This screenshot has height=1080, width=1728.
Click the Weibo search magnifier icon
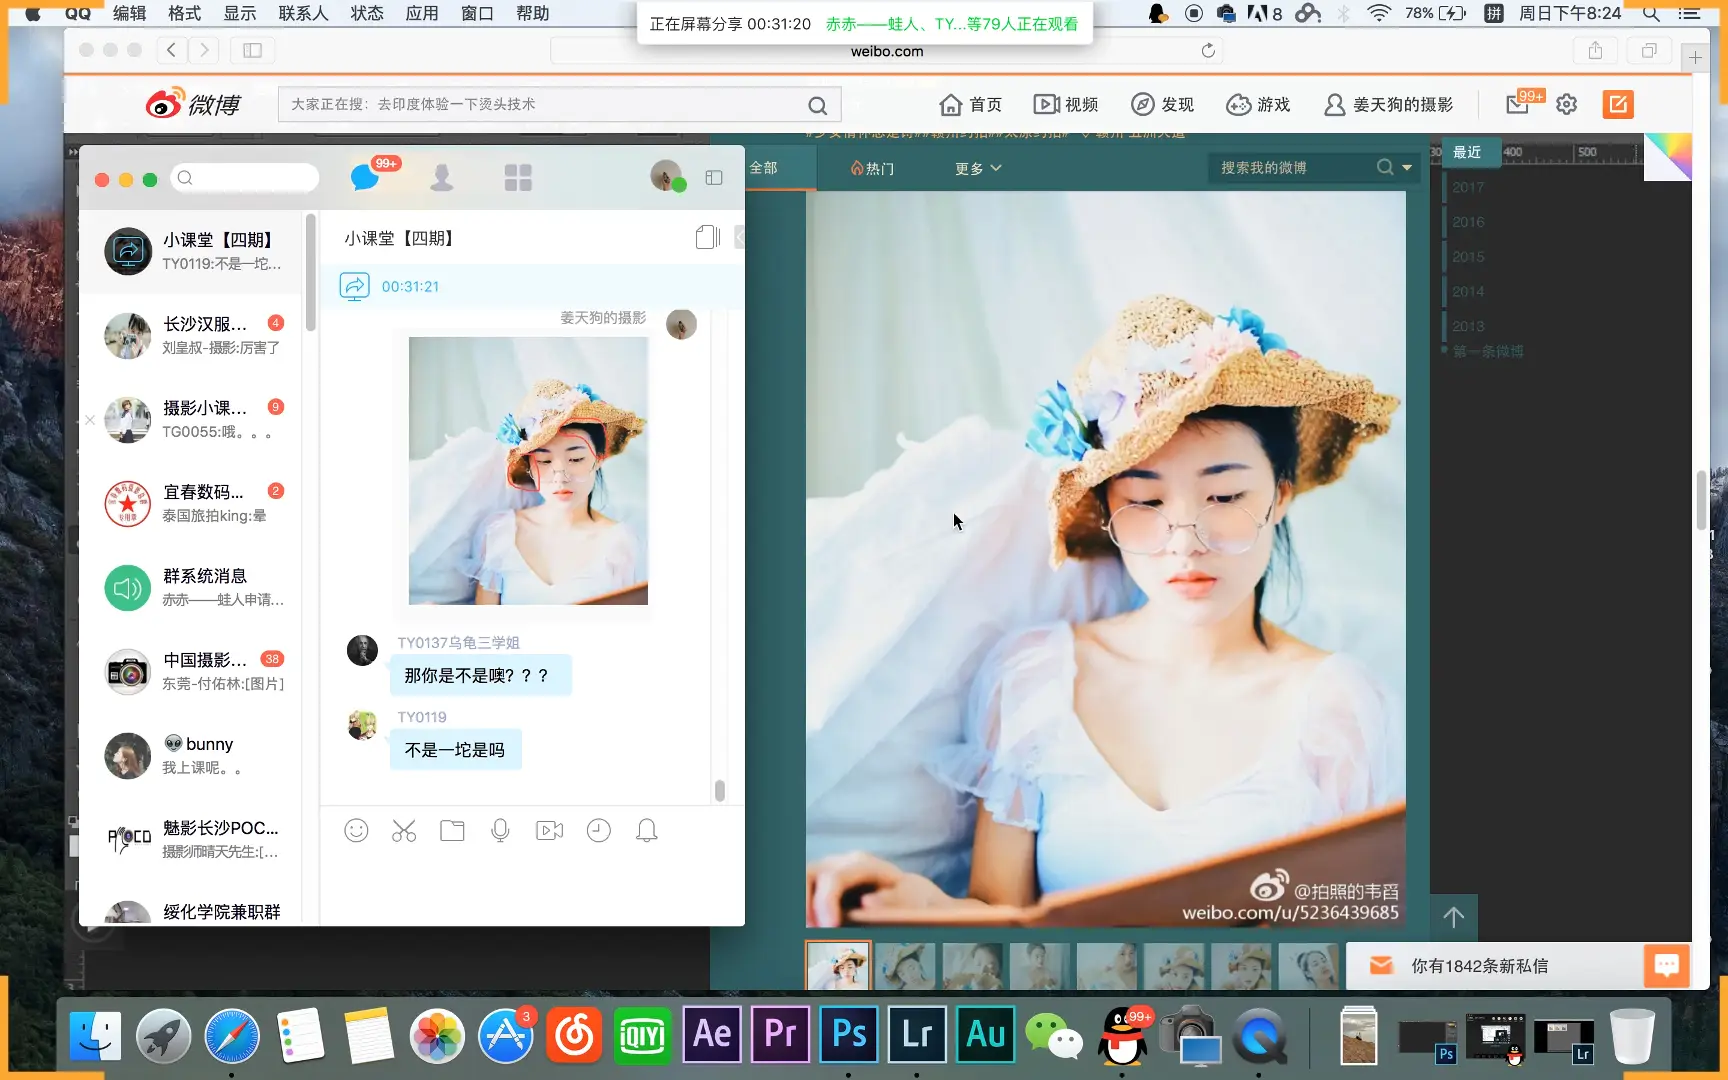pyautogui.click(x=817, y=105)
